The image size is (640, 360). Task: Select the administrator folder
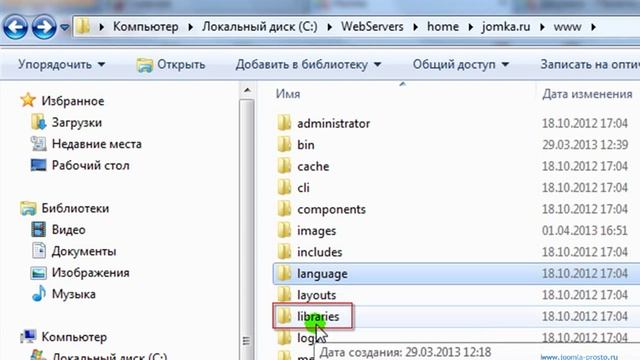[x=333, y=123]
